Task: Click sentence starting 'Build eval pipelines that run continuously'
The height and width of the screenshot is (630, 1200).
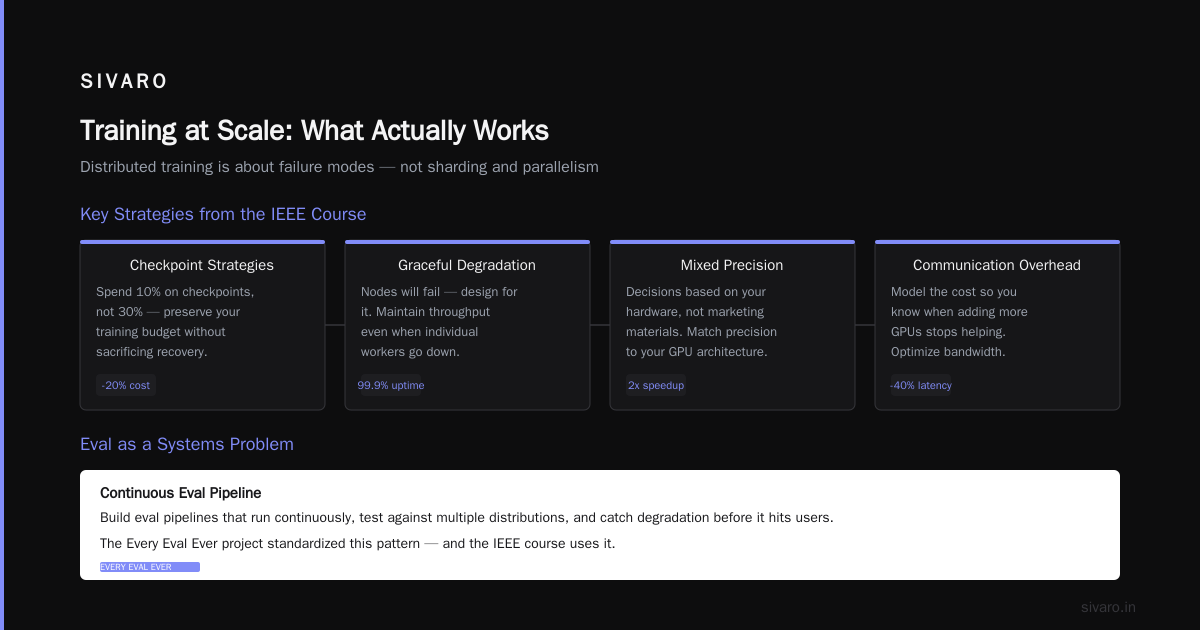Action: [467, 518]
